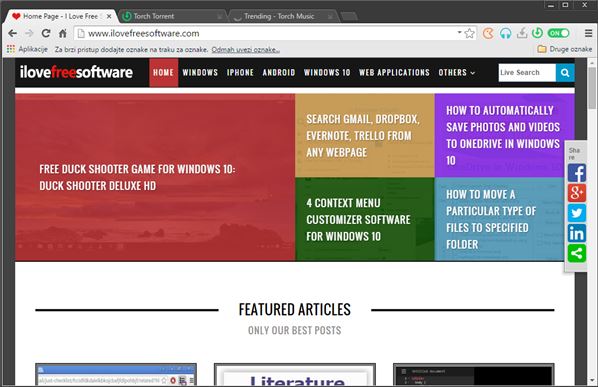Toggle the green ON switch in toolbar

558,33
